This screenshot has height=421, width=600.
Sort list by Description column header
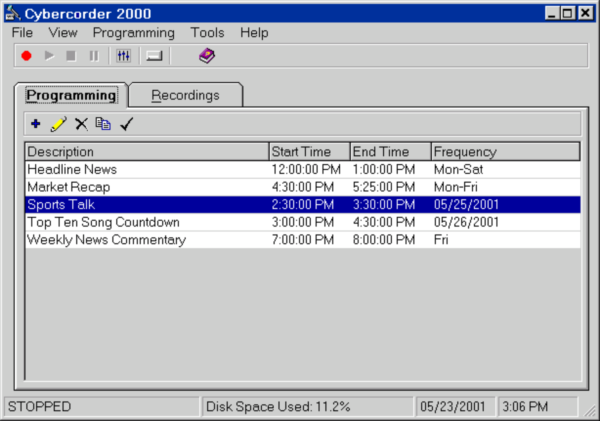coord(146,152)
